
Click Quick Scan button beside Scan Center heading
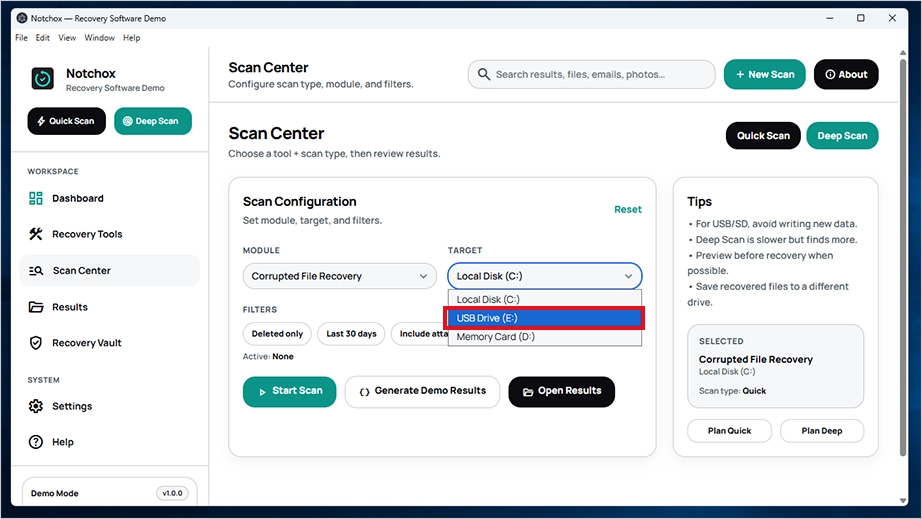[x=763, y=136]
